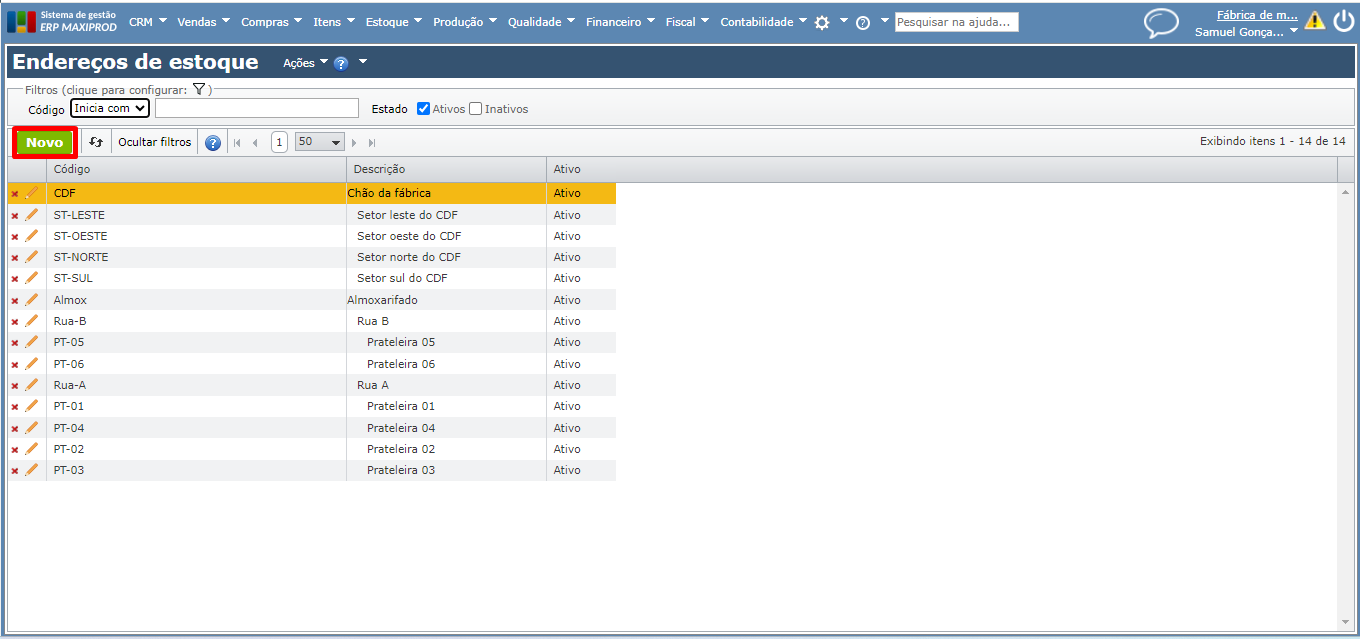The width and height of the screenshot is (1360, 639).
Task: Expand the top help menu dropdown arrow
Action: pos(884,20)
